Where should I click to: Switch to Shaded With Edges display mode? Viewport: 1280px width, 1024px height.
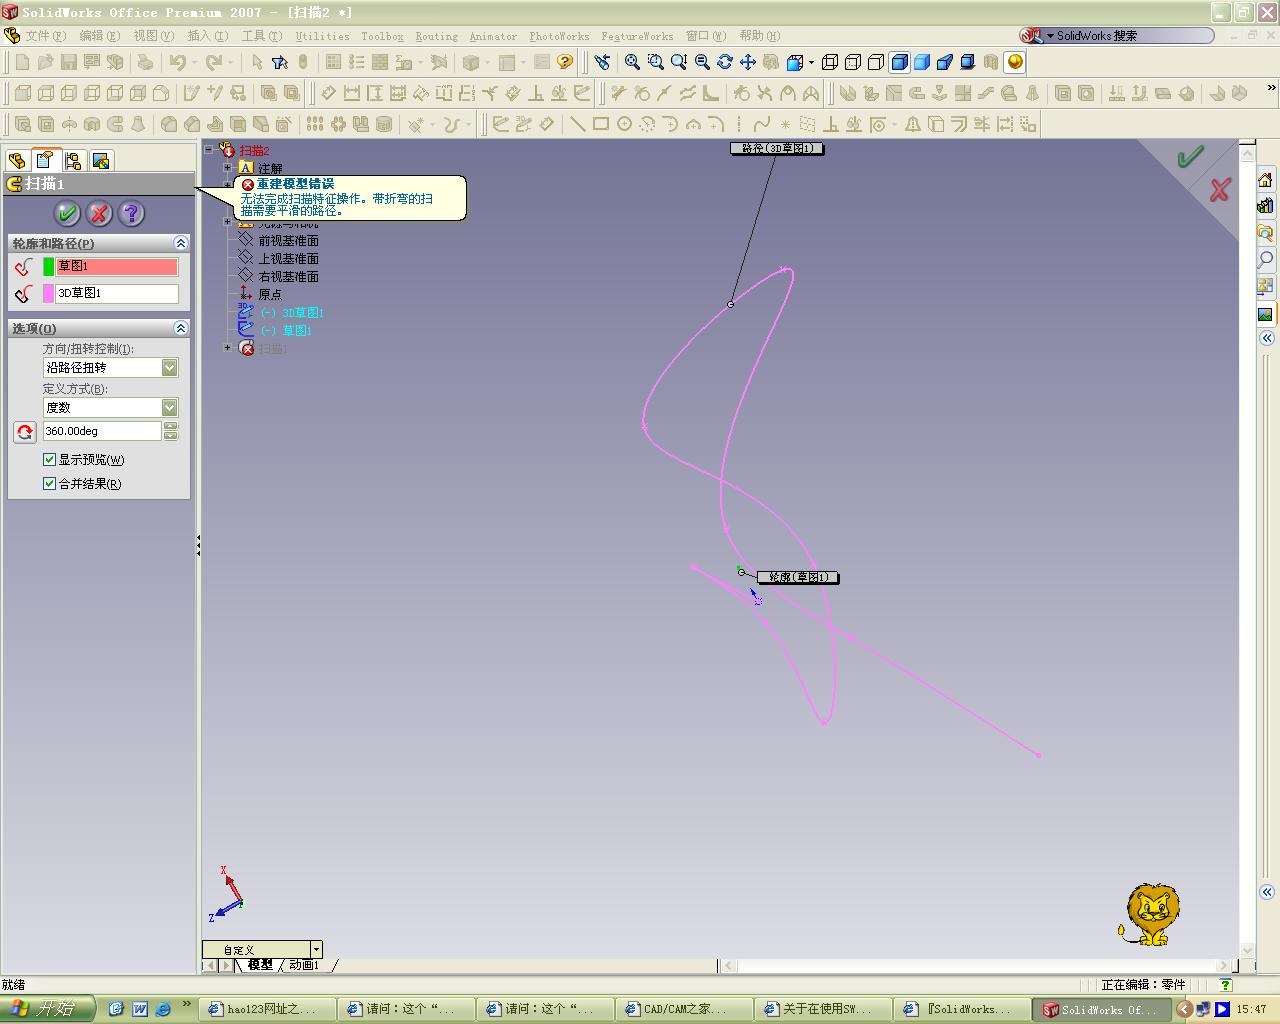[x=899, y=62]
